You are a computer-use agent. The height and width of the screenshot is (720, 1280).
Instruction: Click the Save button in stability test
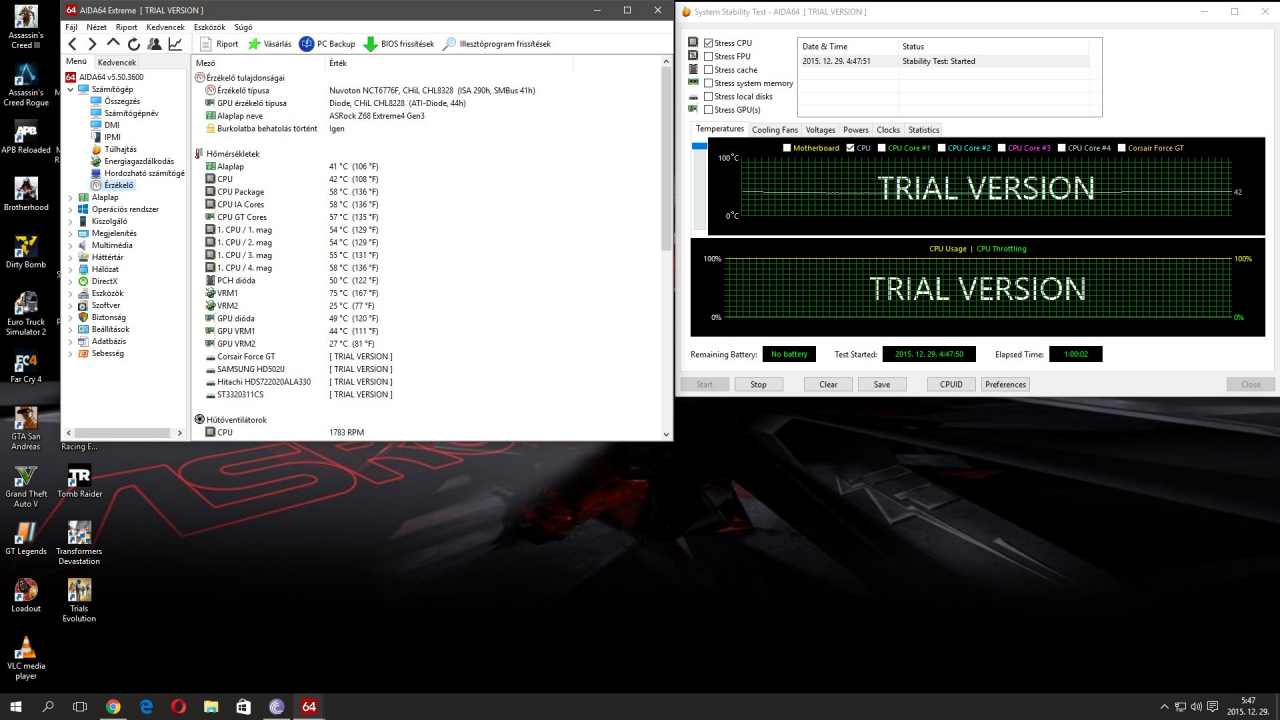[x=881, y=384]
